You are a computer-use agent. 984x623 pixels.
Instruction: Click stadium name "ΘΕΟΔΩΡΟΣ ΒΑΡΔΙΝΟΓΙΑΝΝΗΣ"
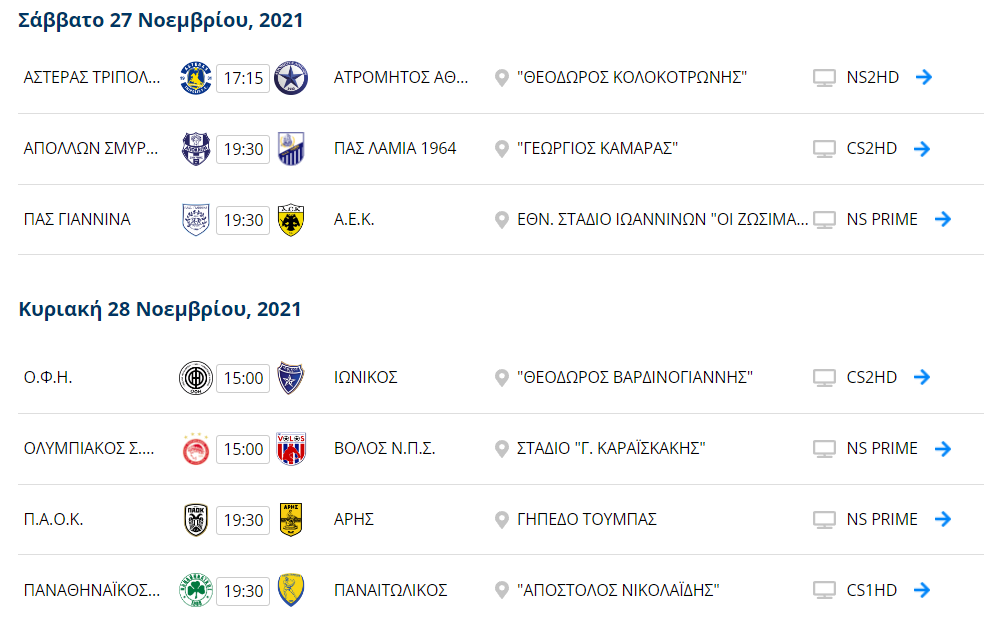pyautogui.click(x=635, y=378)
